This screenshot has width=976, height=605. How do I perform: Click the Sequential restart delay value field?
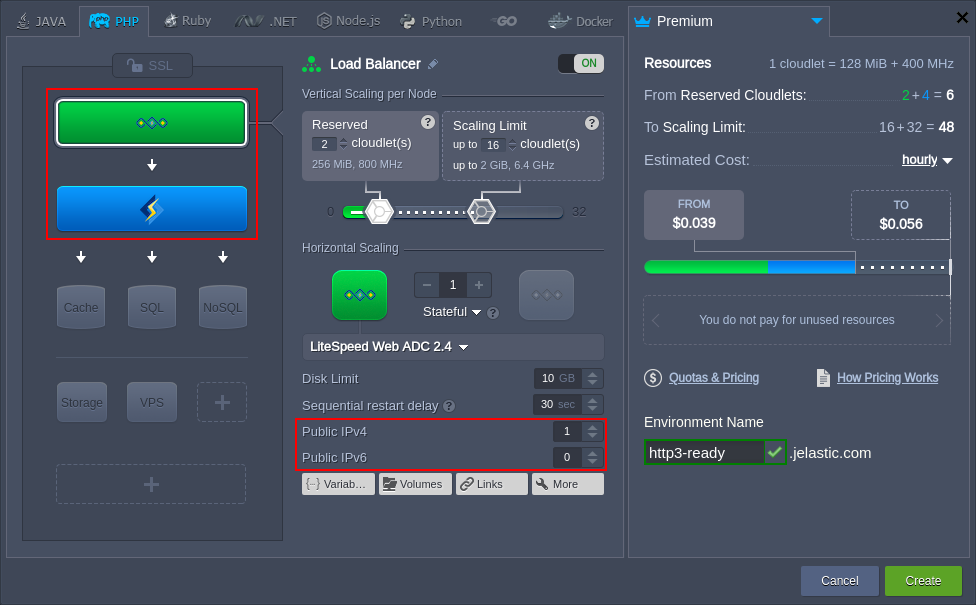pos(558,405)
